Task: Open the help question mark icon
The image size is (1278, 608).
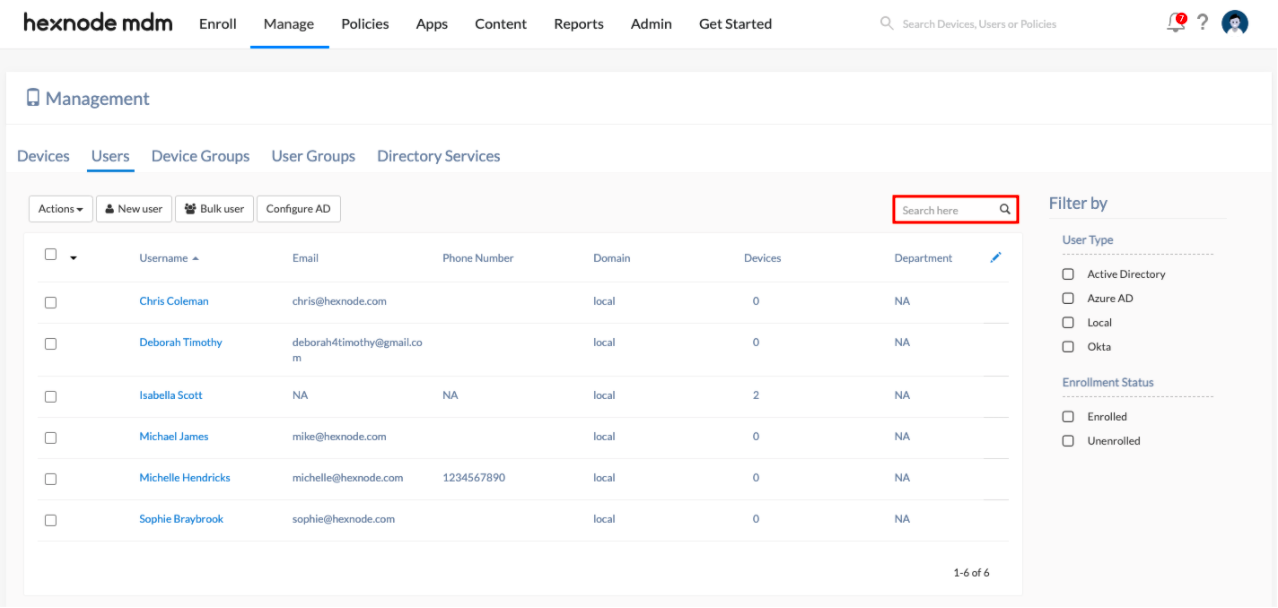Action: pos(1202,22)
